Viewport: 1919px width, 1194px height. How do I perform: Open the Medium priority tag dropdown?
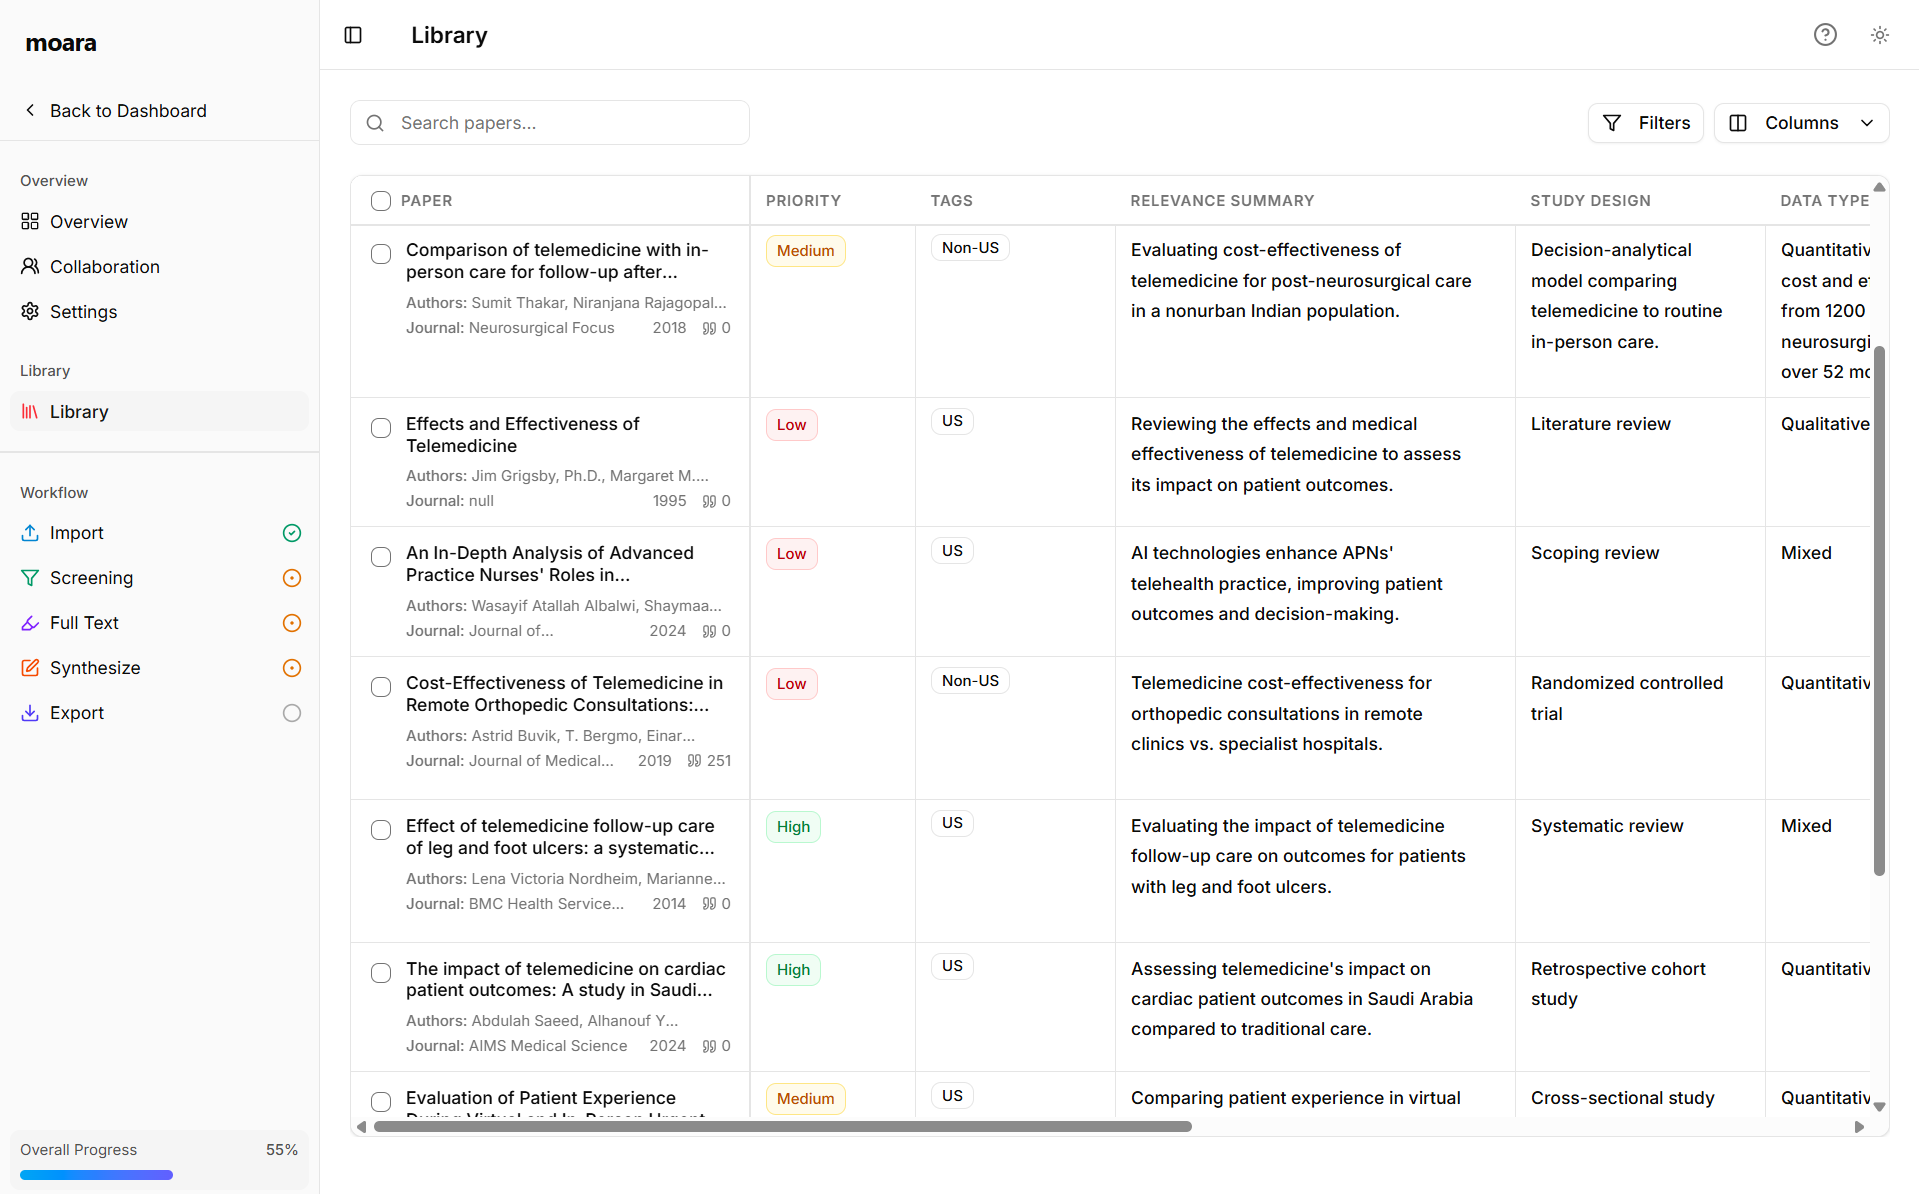[804, 250]
